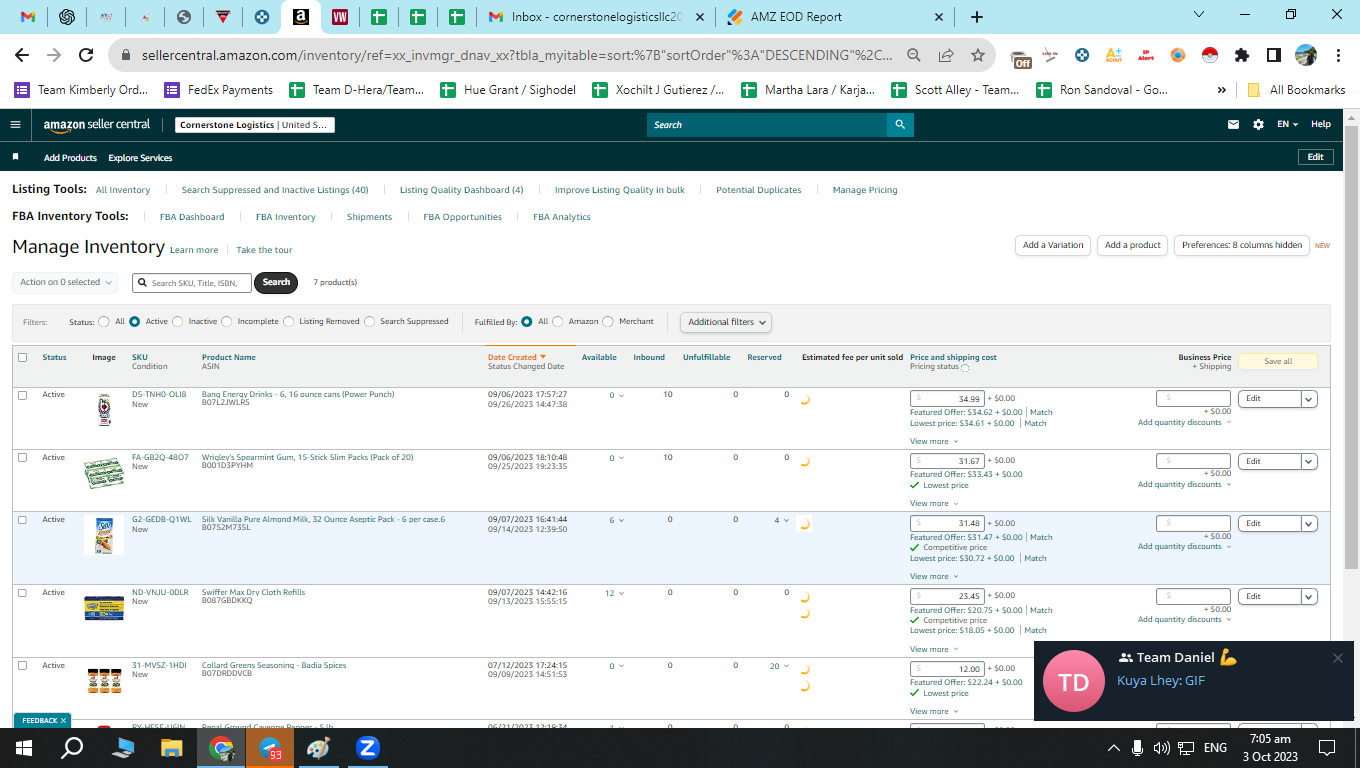Select the Incomplete status filter
The width and height of the screenshot is (1360, 768).
coord(227,322)
